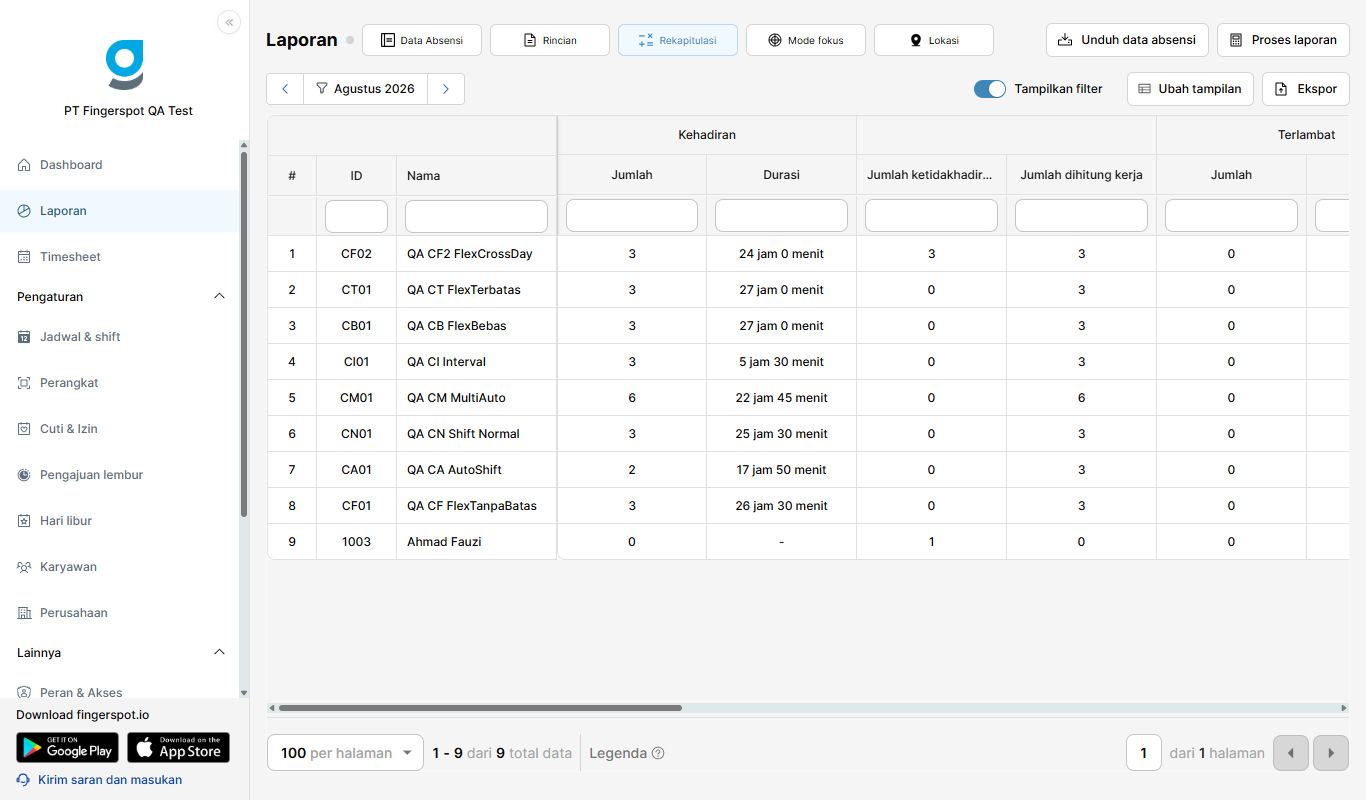Select the Rekapitulasi tab

tap(678, 40)
